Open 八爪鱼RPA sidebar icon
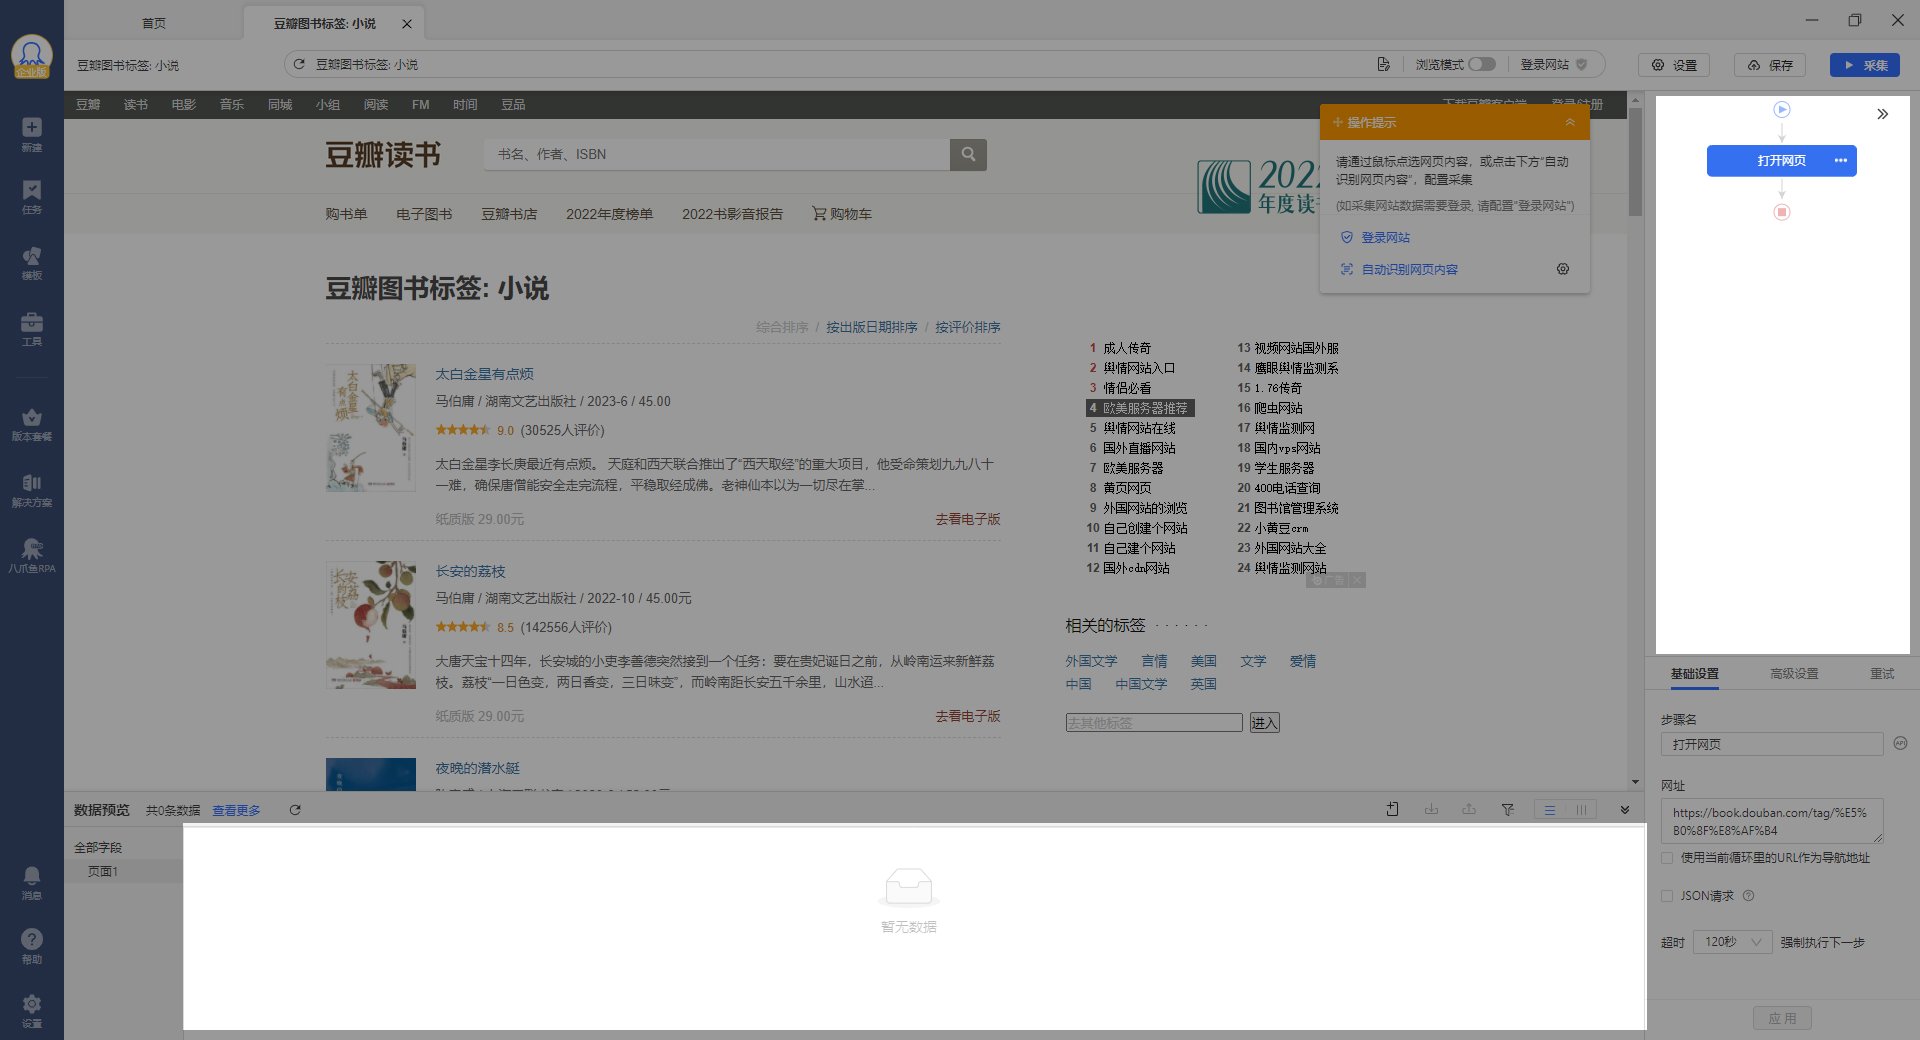 tap(32, 556)
